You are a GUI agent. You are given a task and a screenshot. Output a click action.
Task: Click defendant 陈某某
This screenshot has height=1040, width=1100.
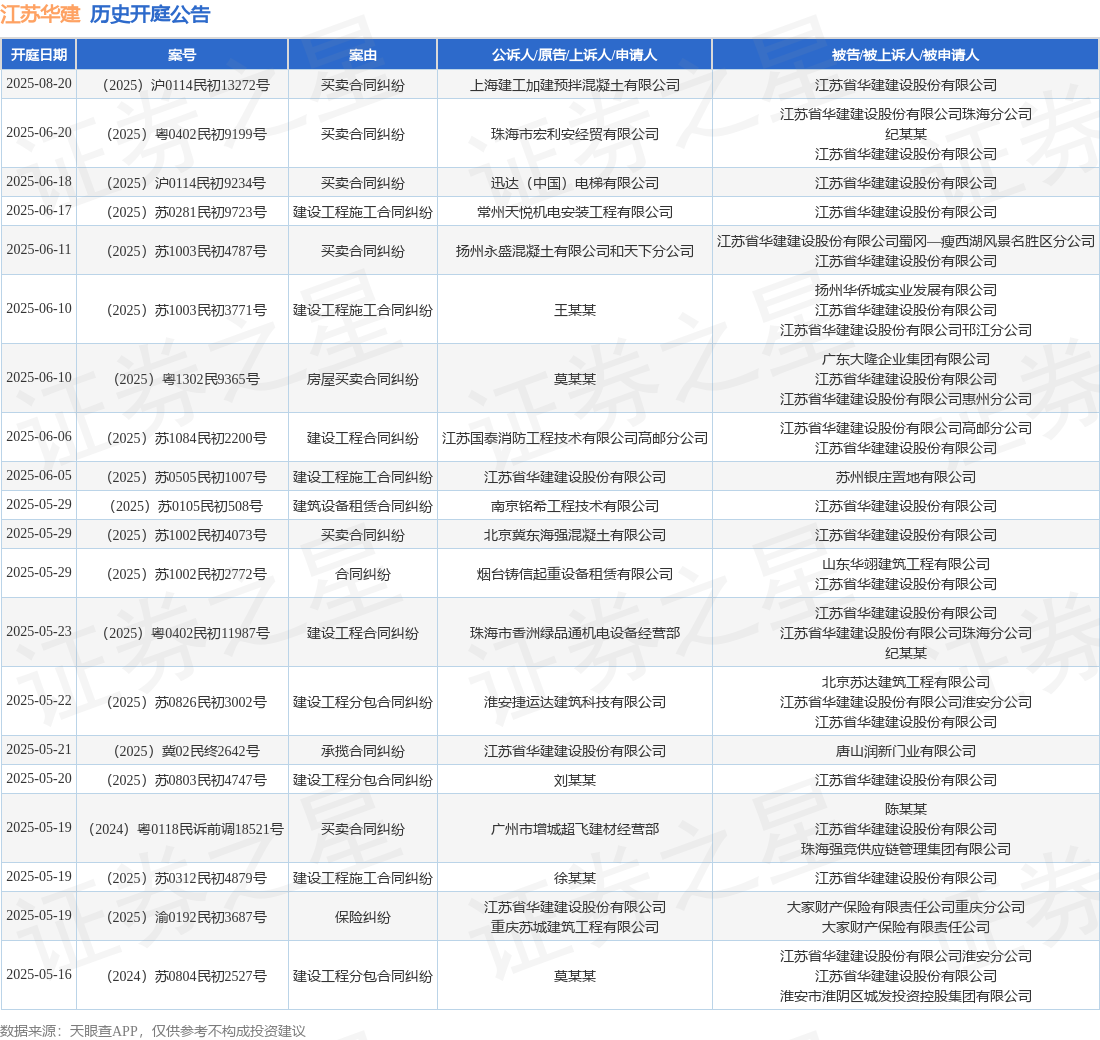906,810
